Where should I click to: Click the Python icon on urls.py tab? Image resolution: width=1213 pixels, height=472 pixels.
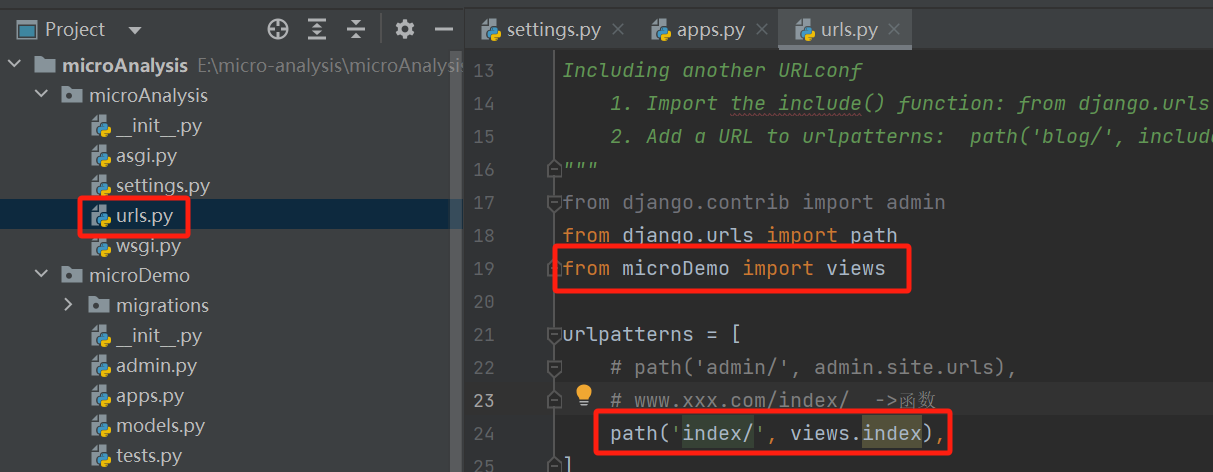click(x=804, y=29)
